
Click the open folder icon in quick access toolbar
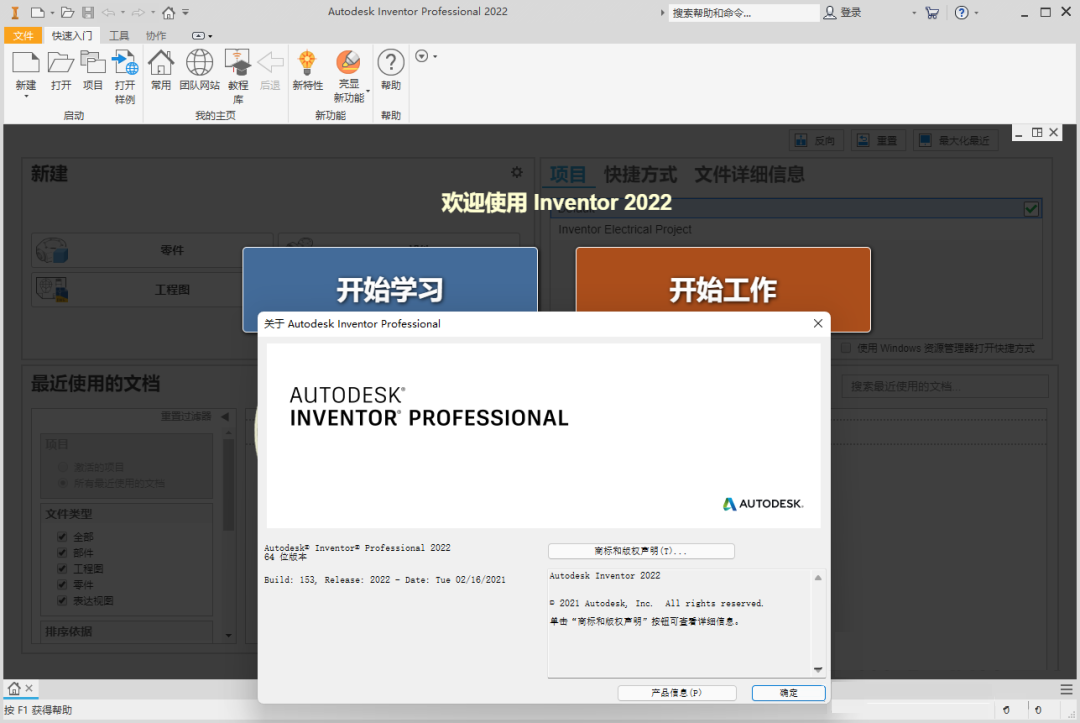click(x=67, y=12)
